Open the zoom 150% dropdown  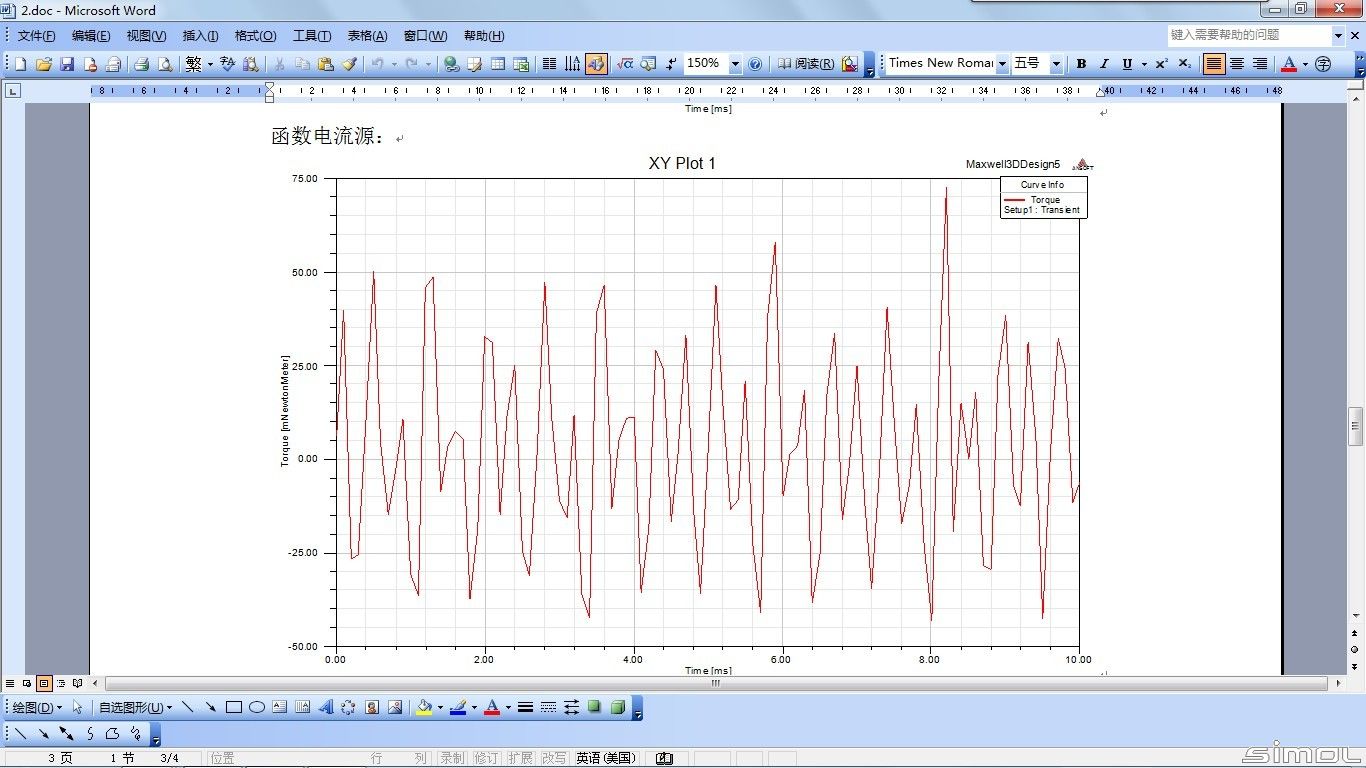[735, 64]
